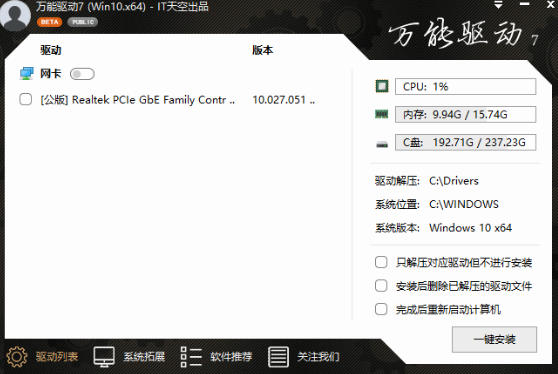
Task: Click the orange BETA badge
Action: [49, 22]
